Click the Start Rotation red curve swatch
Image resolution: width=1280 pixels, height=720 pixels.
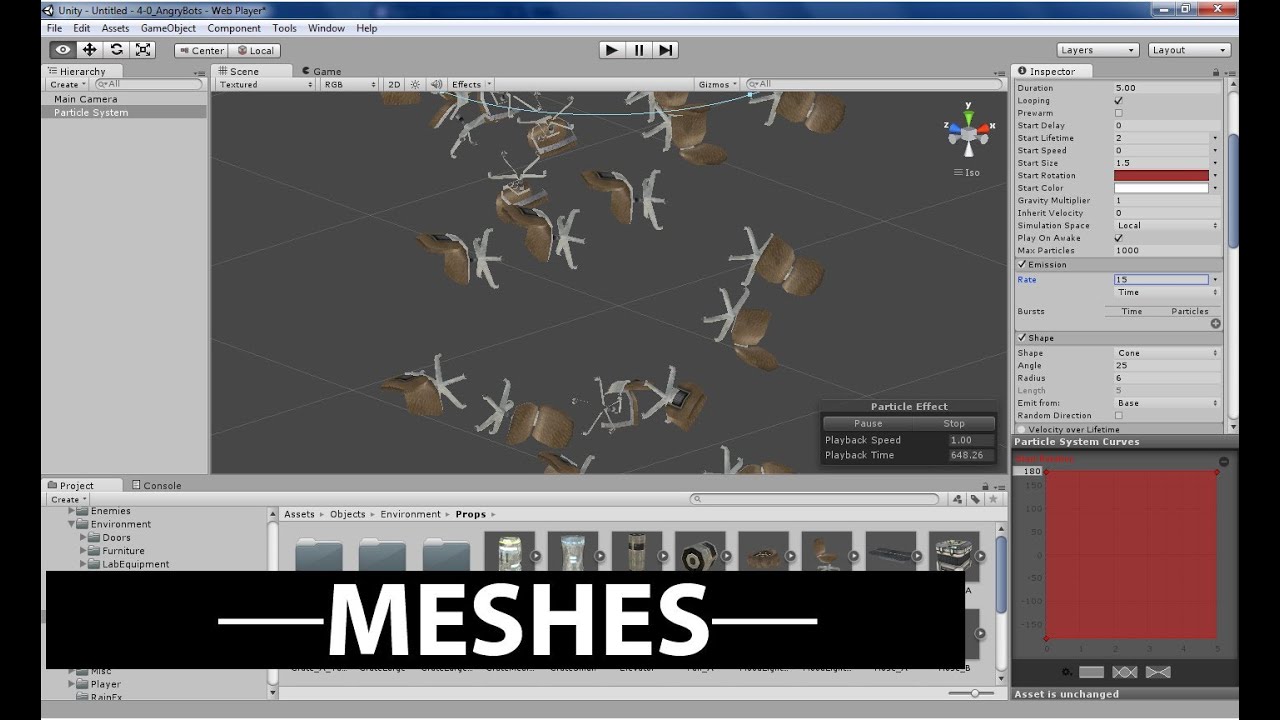point(1161,176)
